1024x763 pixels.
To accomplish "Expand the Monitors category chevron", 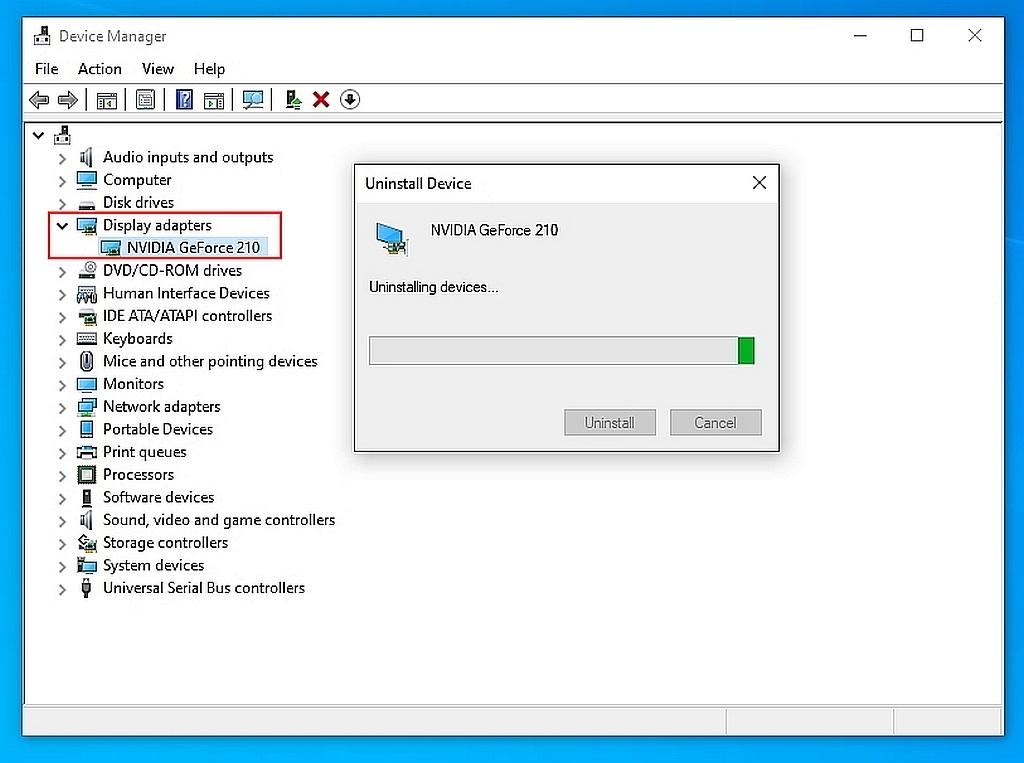I will (62, 385).
